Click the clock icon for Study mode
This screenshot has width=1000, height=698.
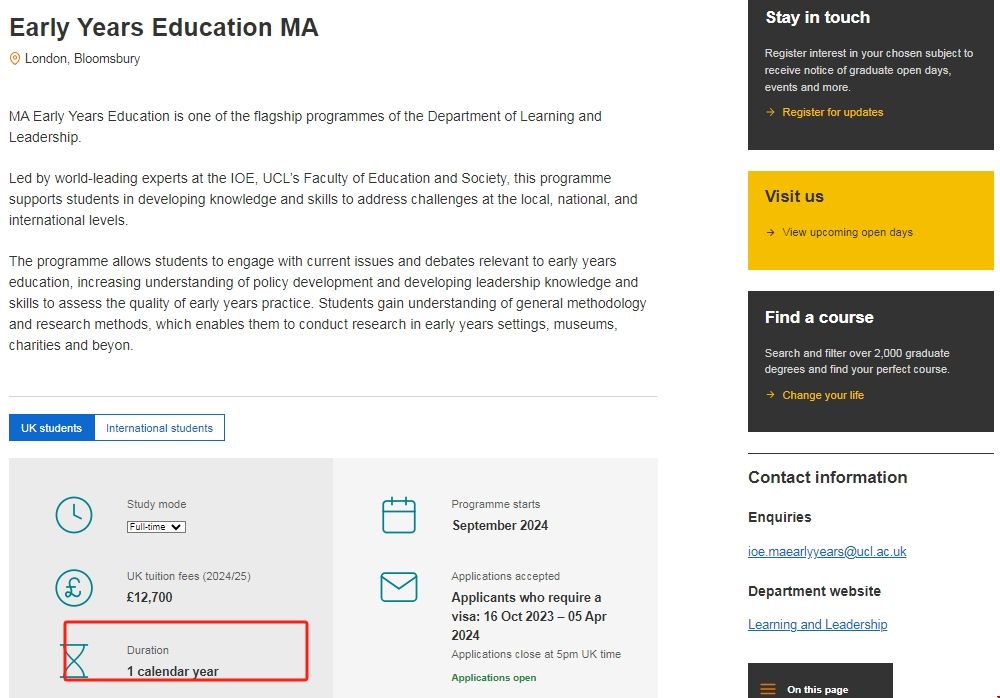point(73,514)
